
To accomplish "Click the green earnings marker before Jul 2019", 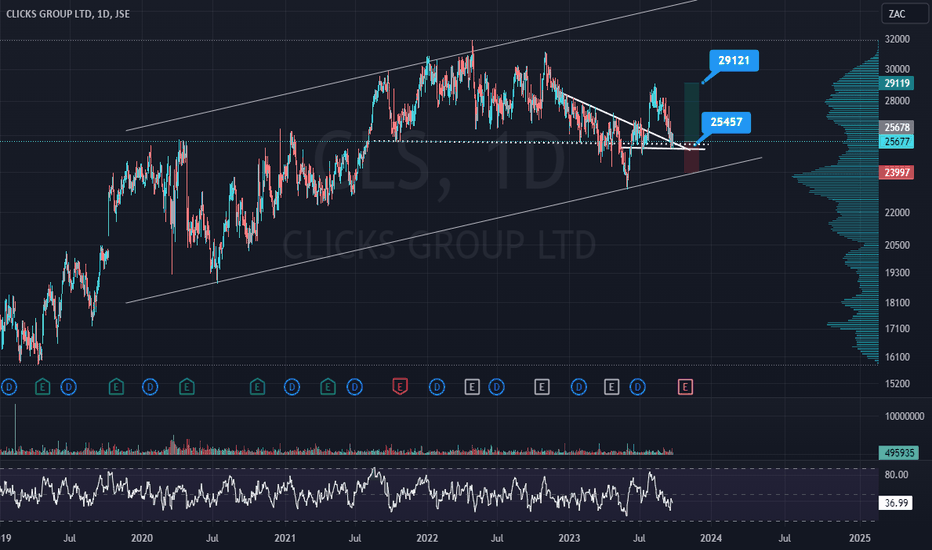I will pos(42,388).
